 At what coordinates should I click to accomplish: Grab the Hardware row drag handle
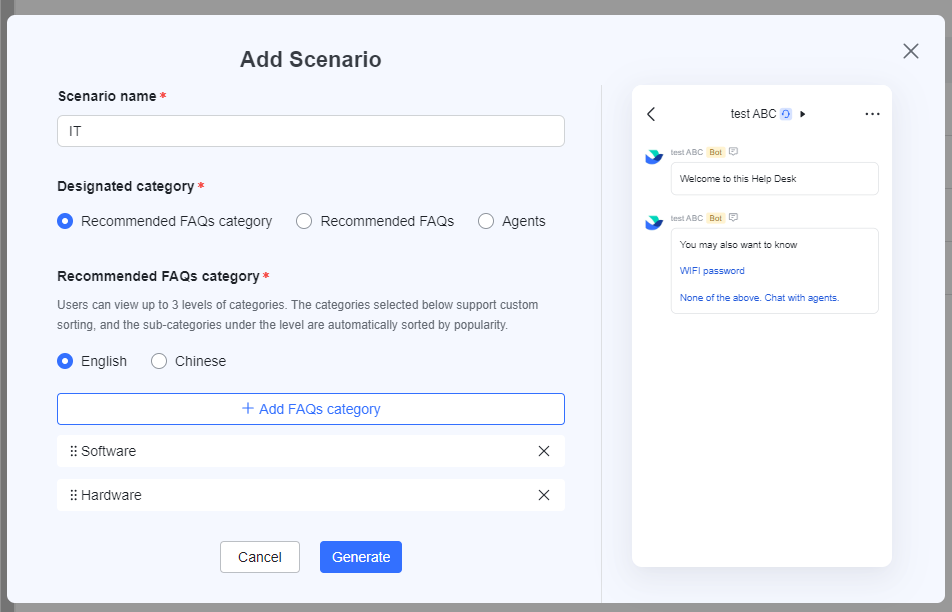click(x=73, y=495)
